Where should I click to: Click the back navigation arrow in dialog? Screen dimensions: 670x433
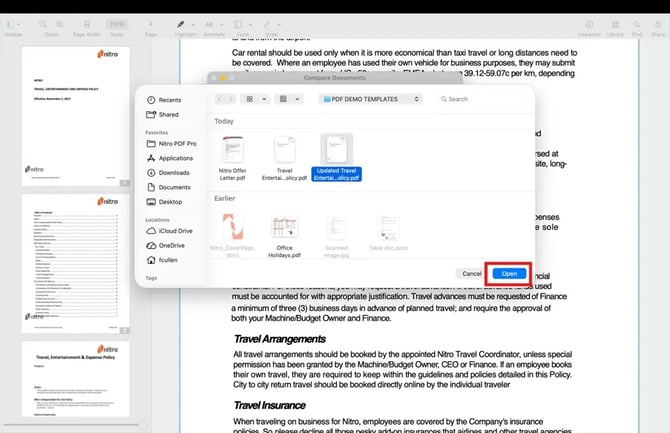(220, 99)
